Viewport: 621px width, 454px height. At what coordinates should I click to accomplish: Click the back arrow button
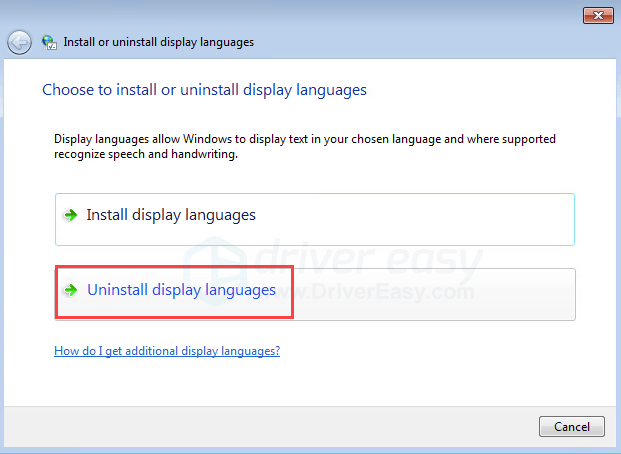tap(19, 42)
